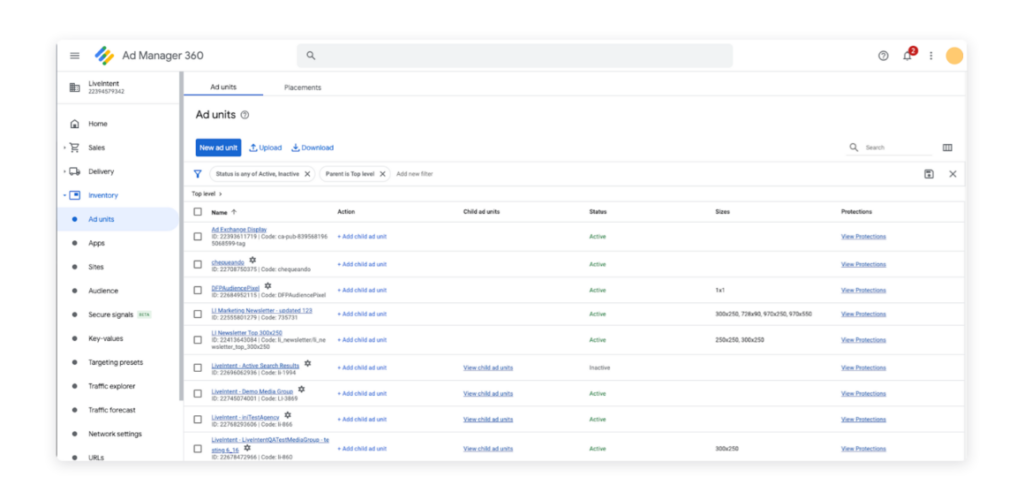Select the DFPAudiencePixel row checkbox
The height and width of the screenshot is (500, 1024).
(198, 290)
